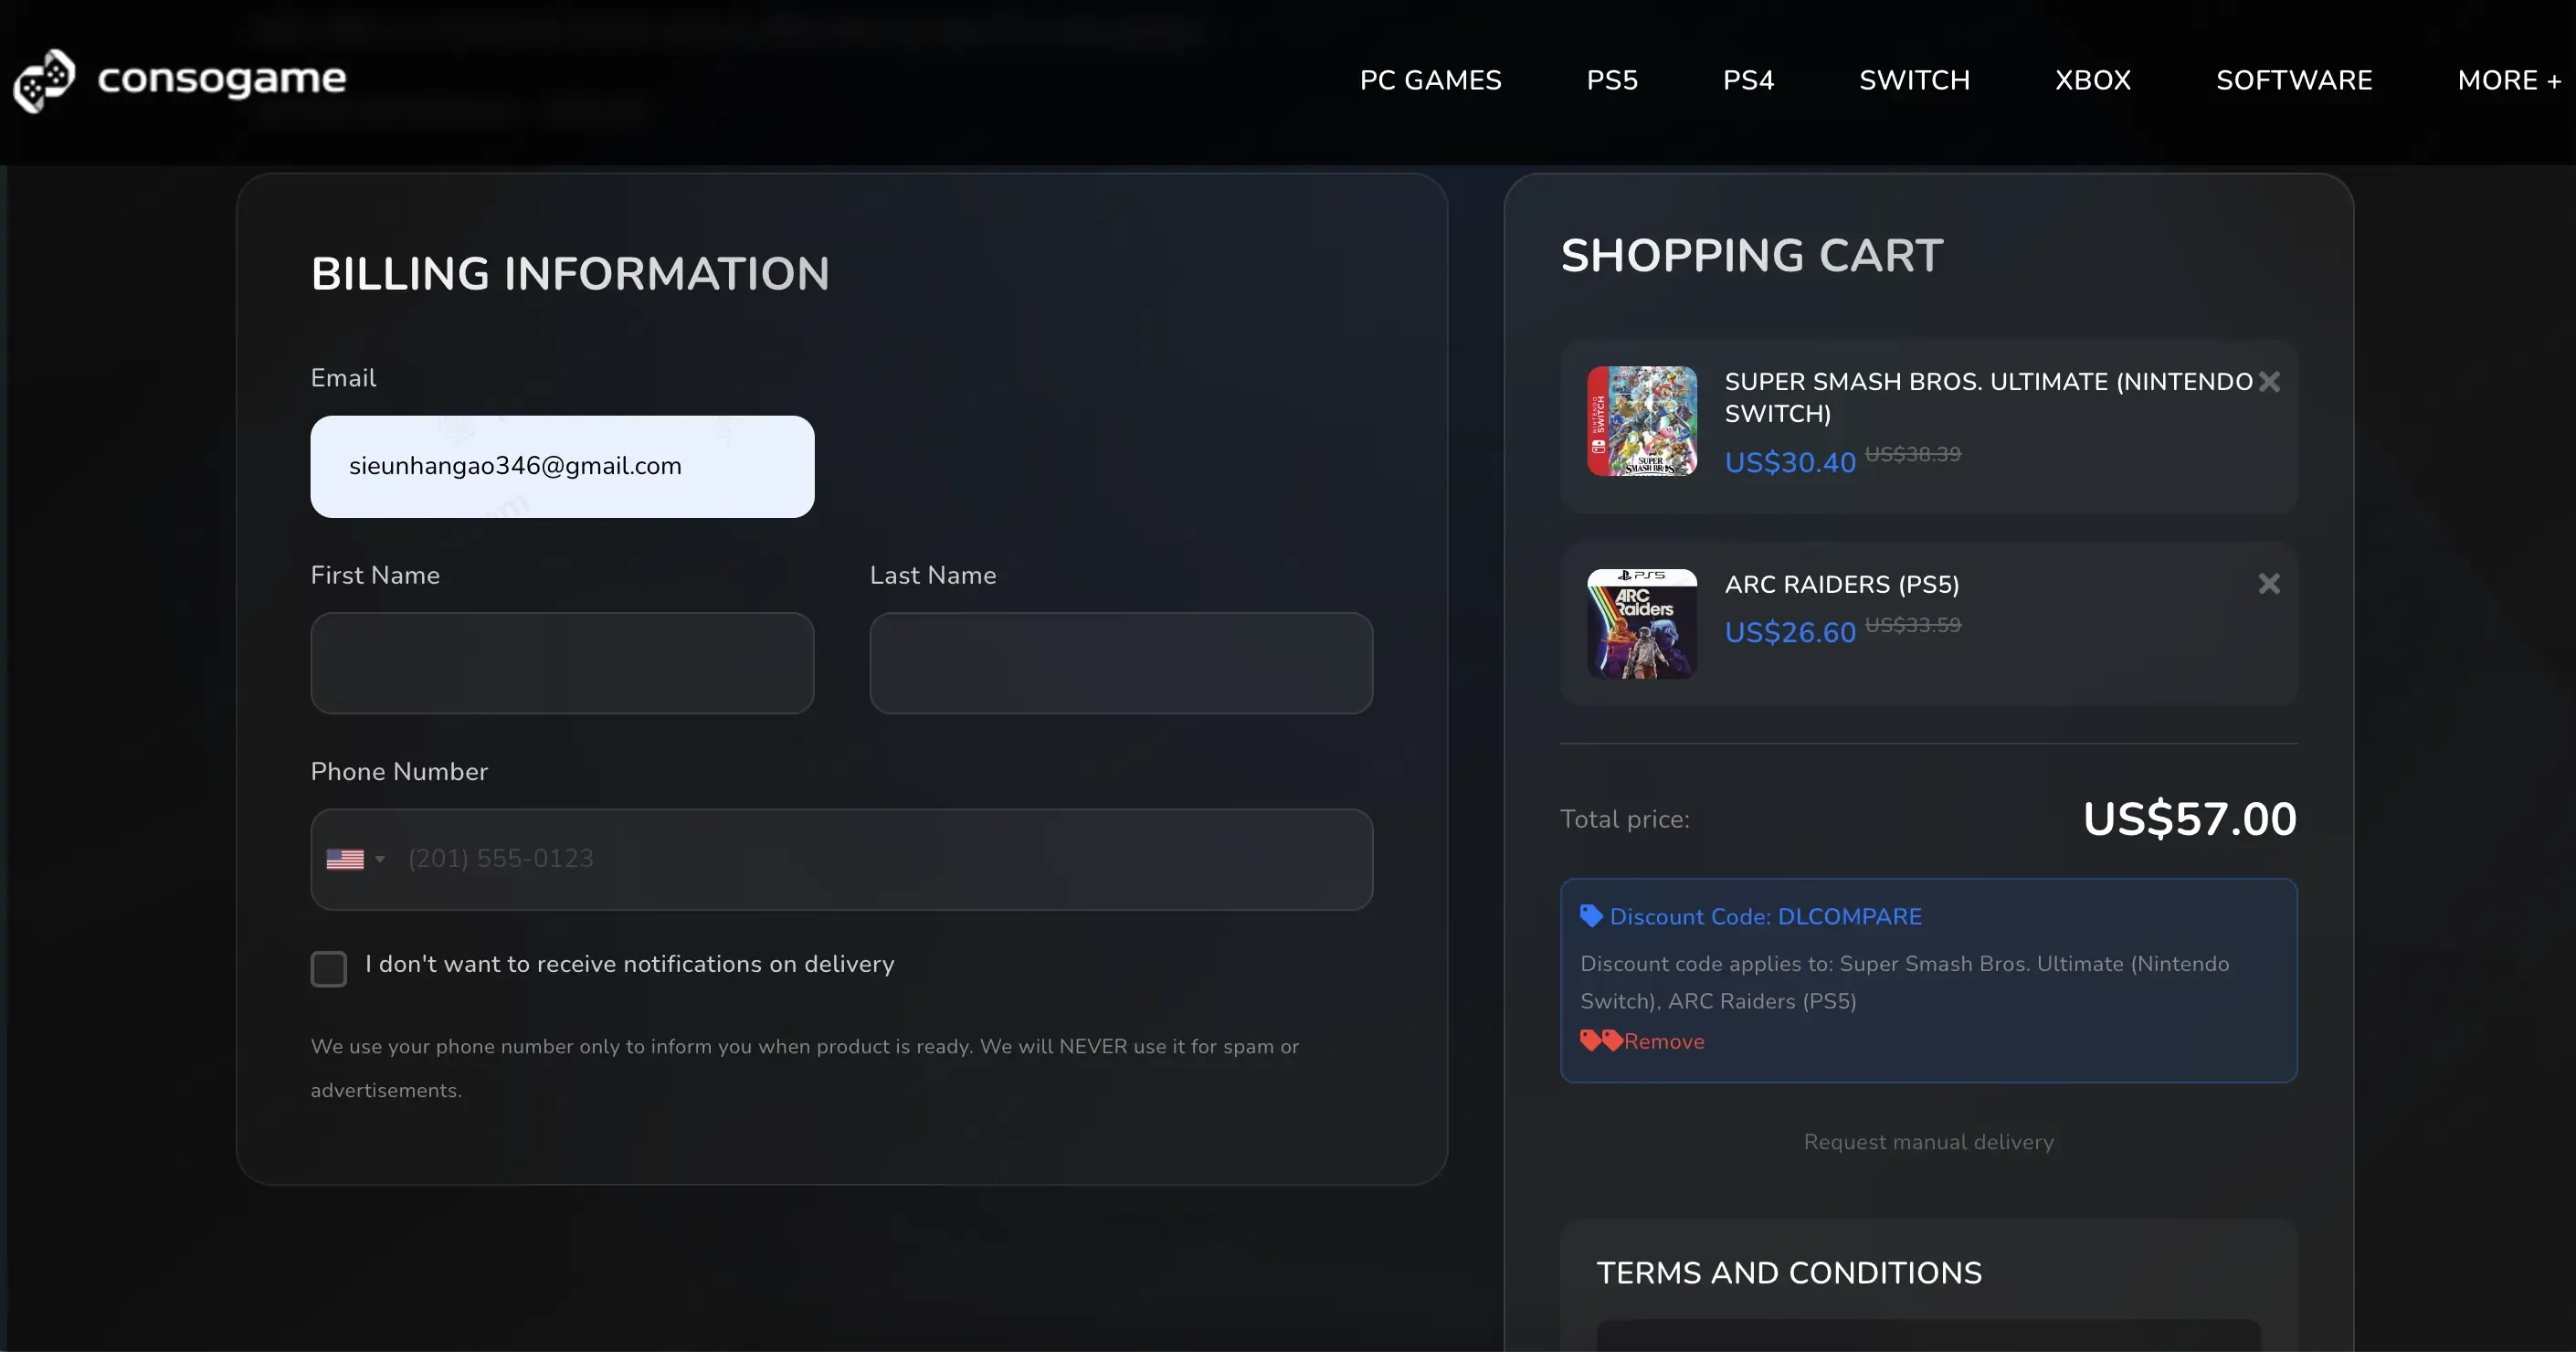
Task: Click the ARC Raiders cover thumbnail
Action: tap(1642, 624)
